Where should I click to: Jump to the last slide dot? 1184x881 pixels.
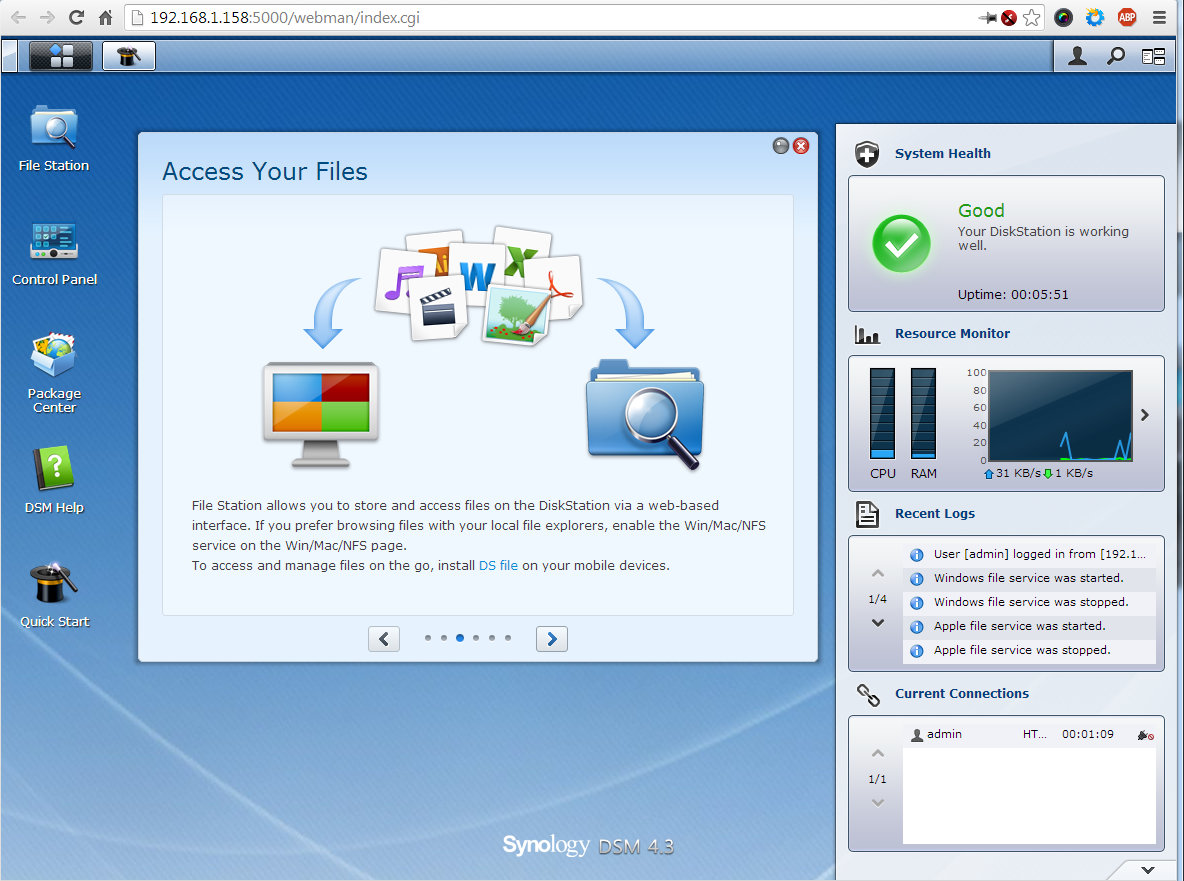(508, 637)
